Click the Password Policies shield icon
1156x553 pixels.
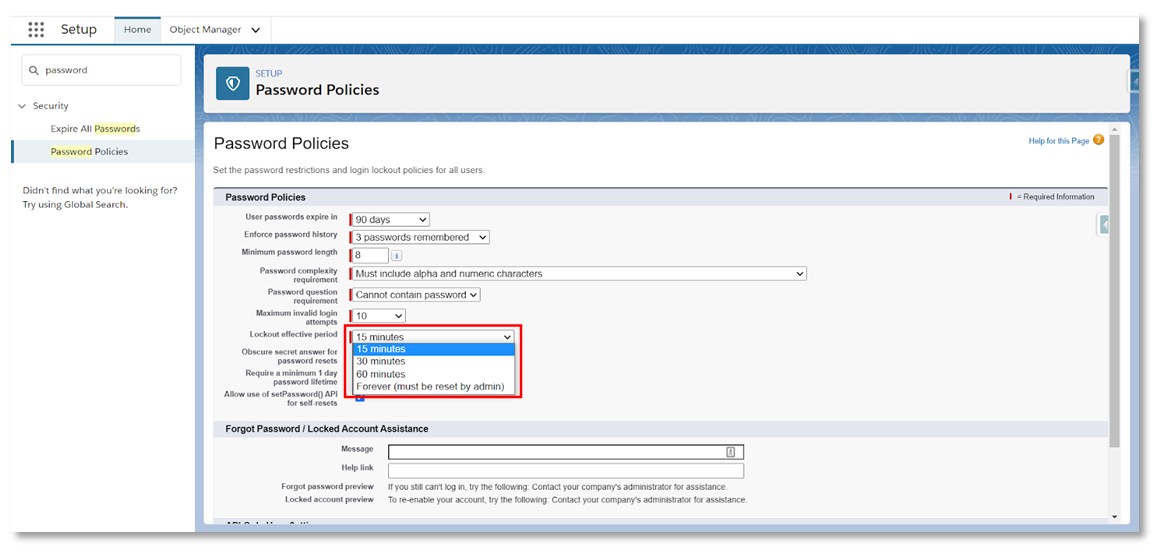[232, 83]
